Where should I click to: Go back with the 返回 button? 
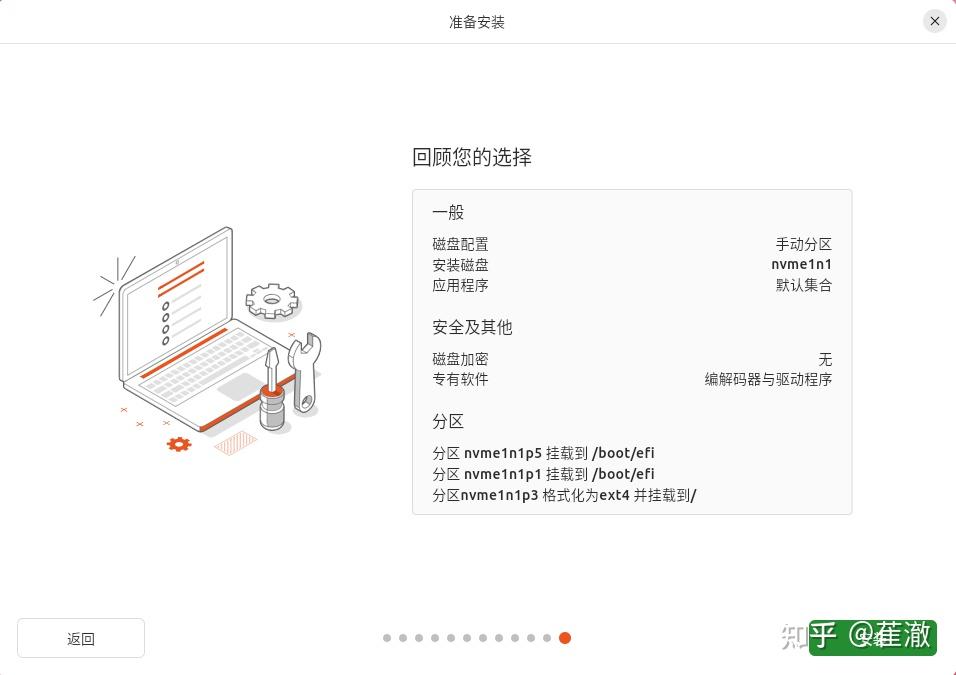tap(81, 638)
